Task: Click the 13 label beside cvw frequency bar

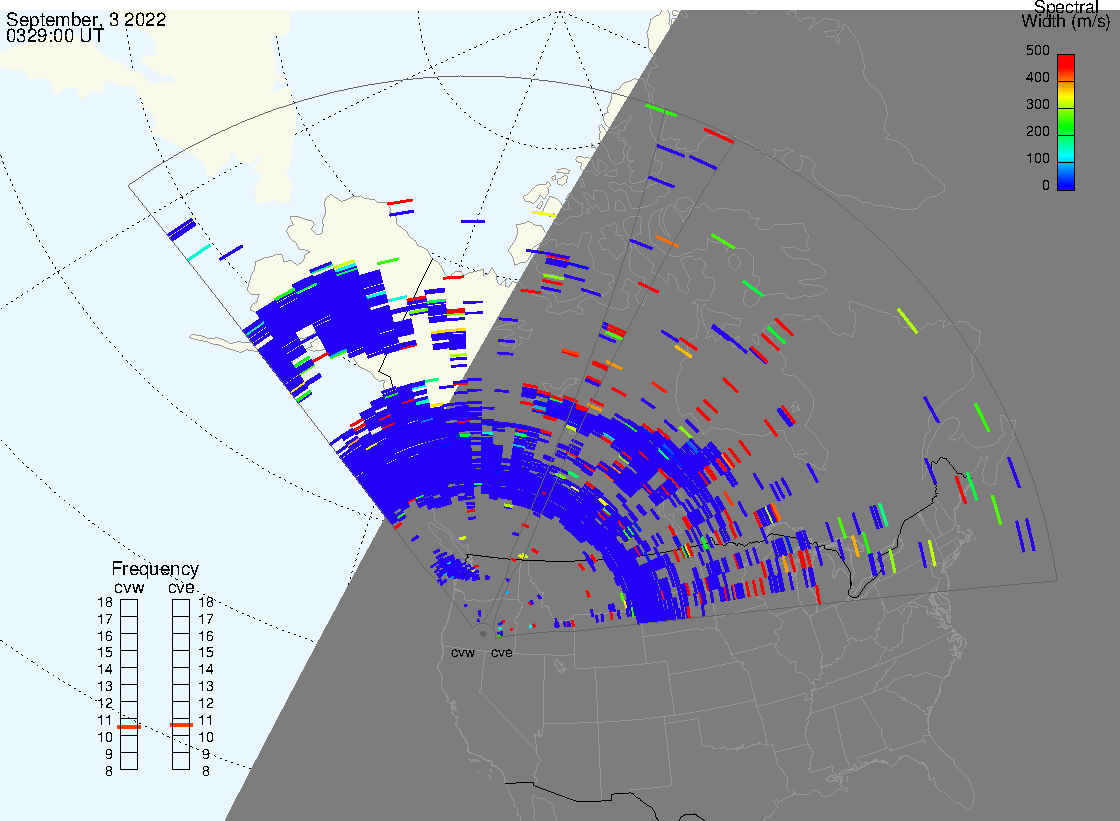Action: pyautogui.click(x=105, y=687)
